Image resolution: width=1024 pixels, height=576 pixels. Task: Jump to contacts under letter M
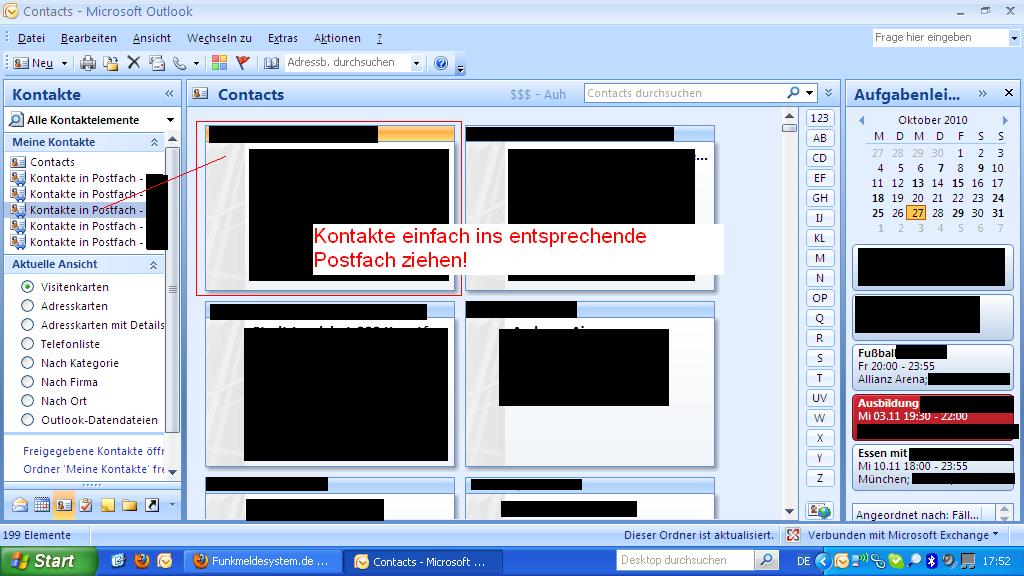point(820,258)
